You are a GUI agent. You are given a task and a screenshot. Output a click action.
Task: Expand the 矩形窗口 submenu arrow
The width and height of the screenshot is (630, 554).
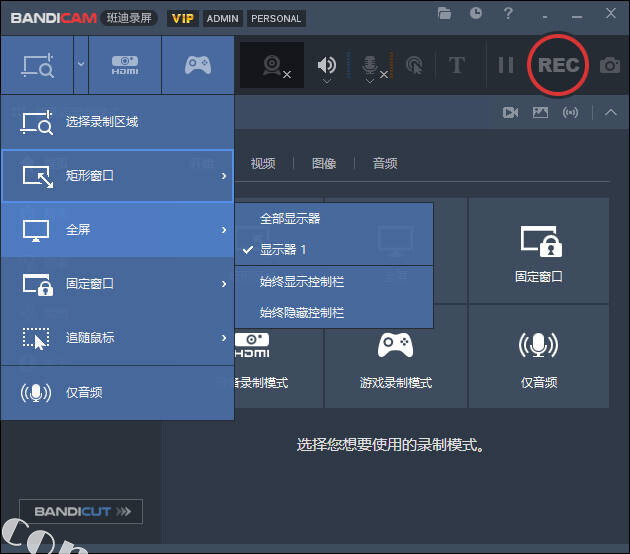224,176
